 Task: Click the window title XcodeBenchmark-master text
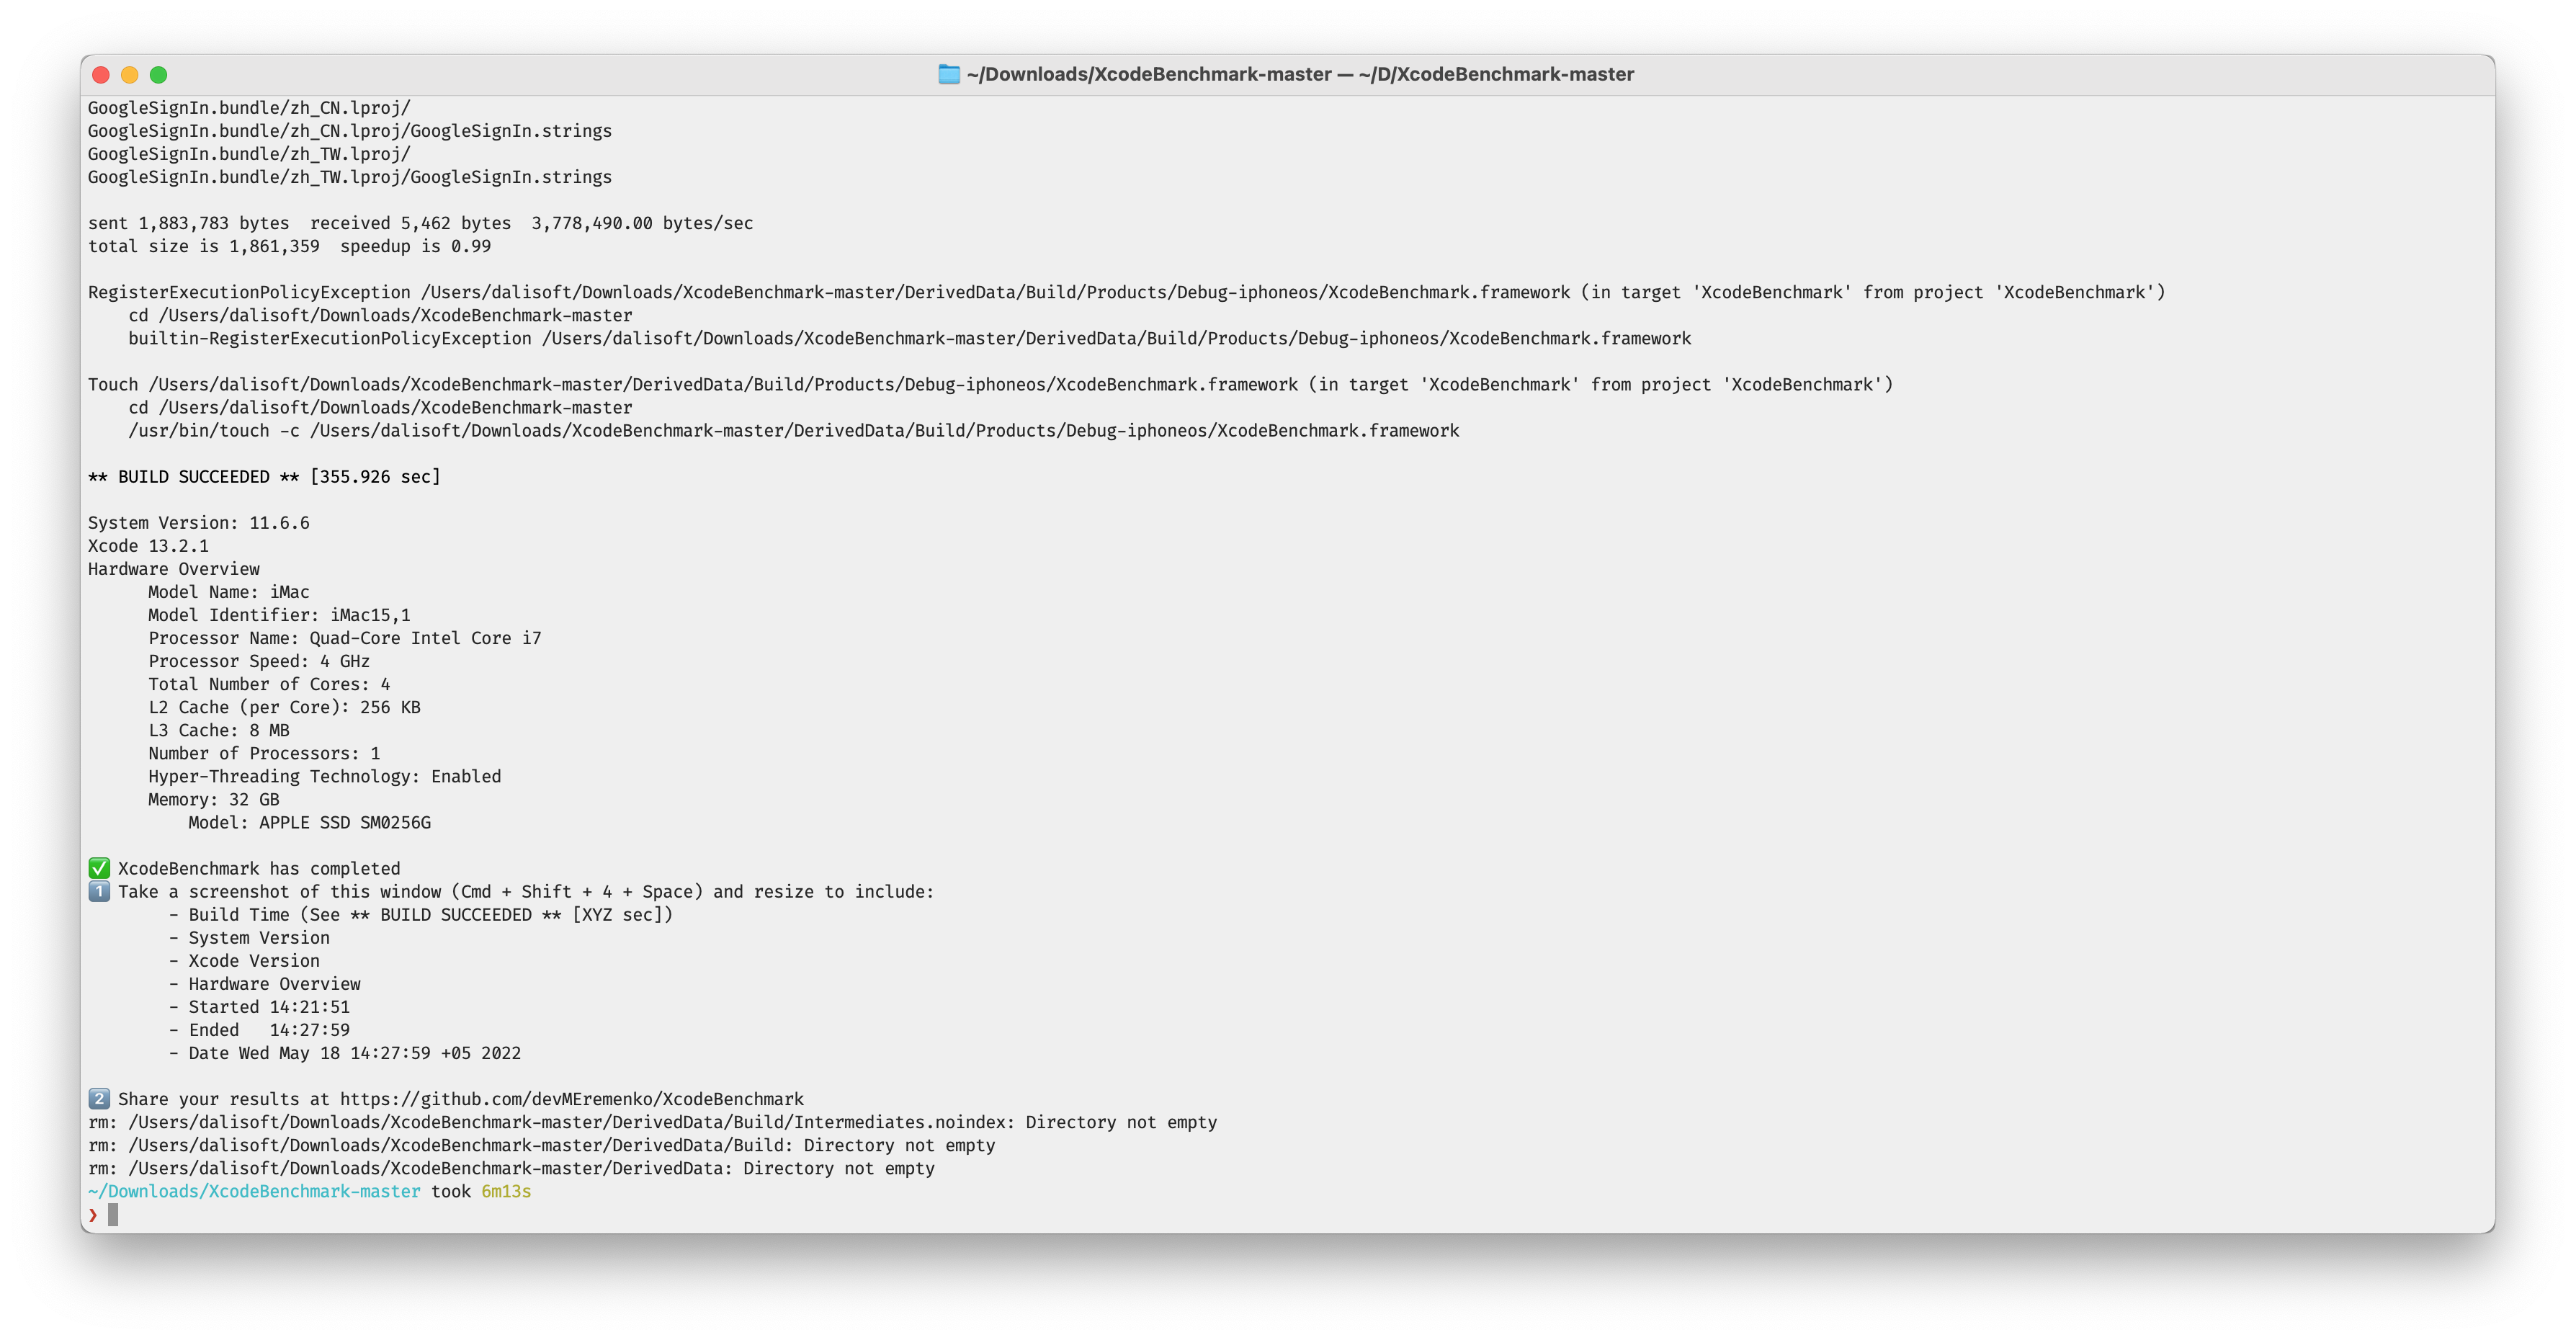(1300, 74)
